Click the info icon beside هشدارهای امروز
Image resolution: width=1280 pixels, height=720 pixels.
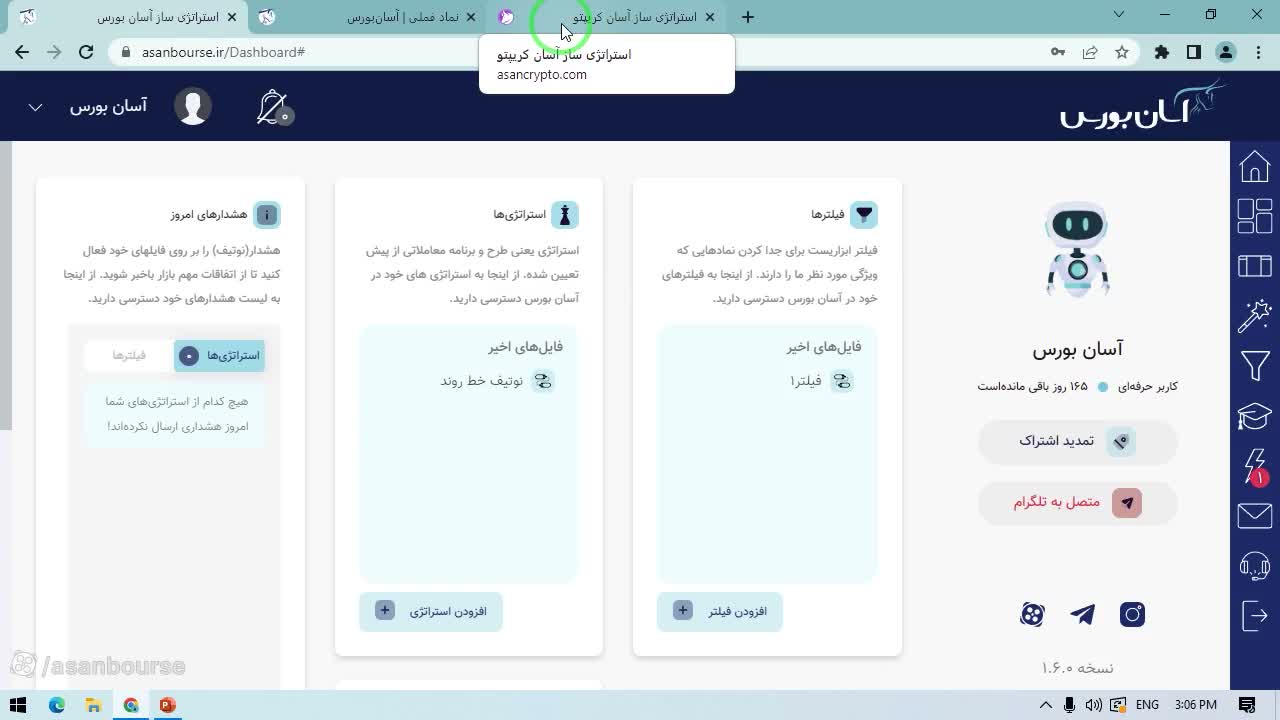click(x=267, y=214)
